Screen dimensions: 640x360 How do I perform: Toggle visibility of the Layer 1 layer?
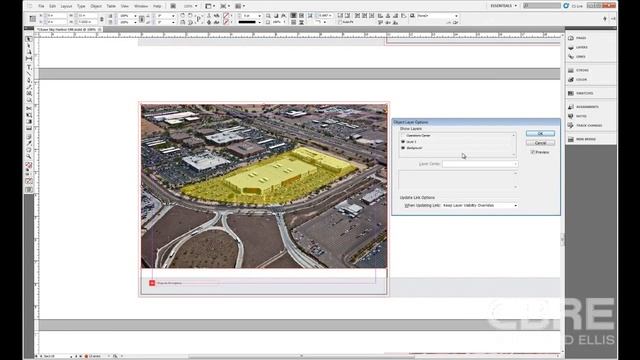tap(403, 142)
